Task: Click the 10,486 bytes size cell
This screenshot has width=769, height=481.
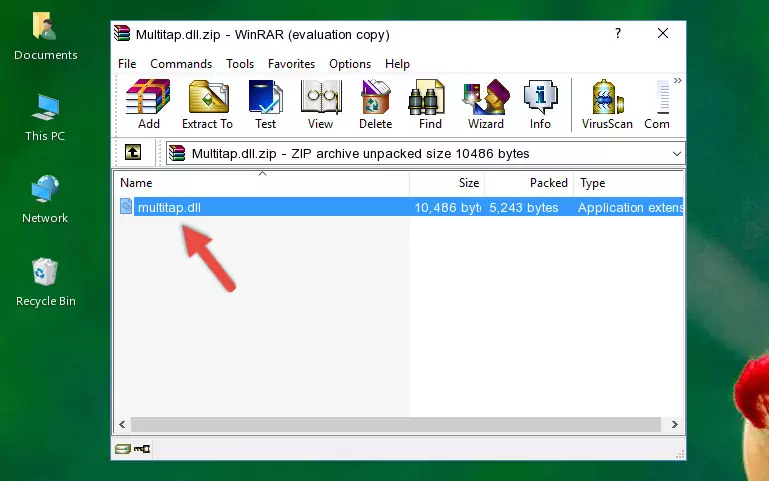Action: [447, 207]
